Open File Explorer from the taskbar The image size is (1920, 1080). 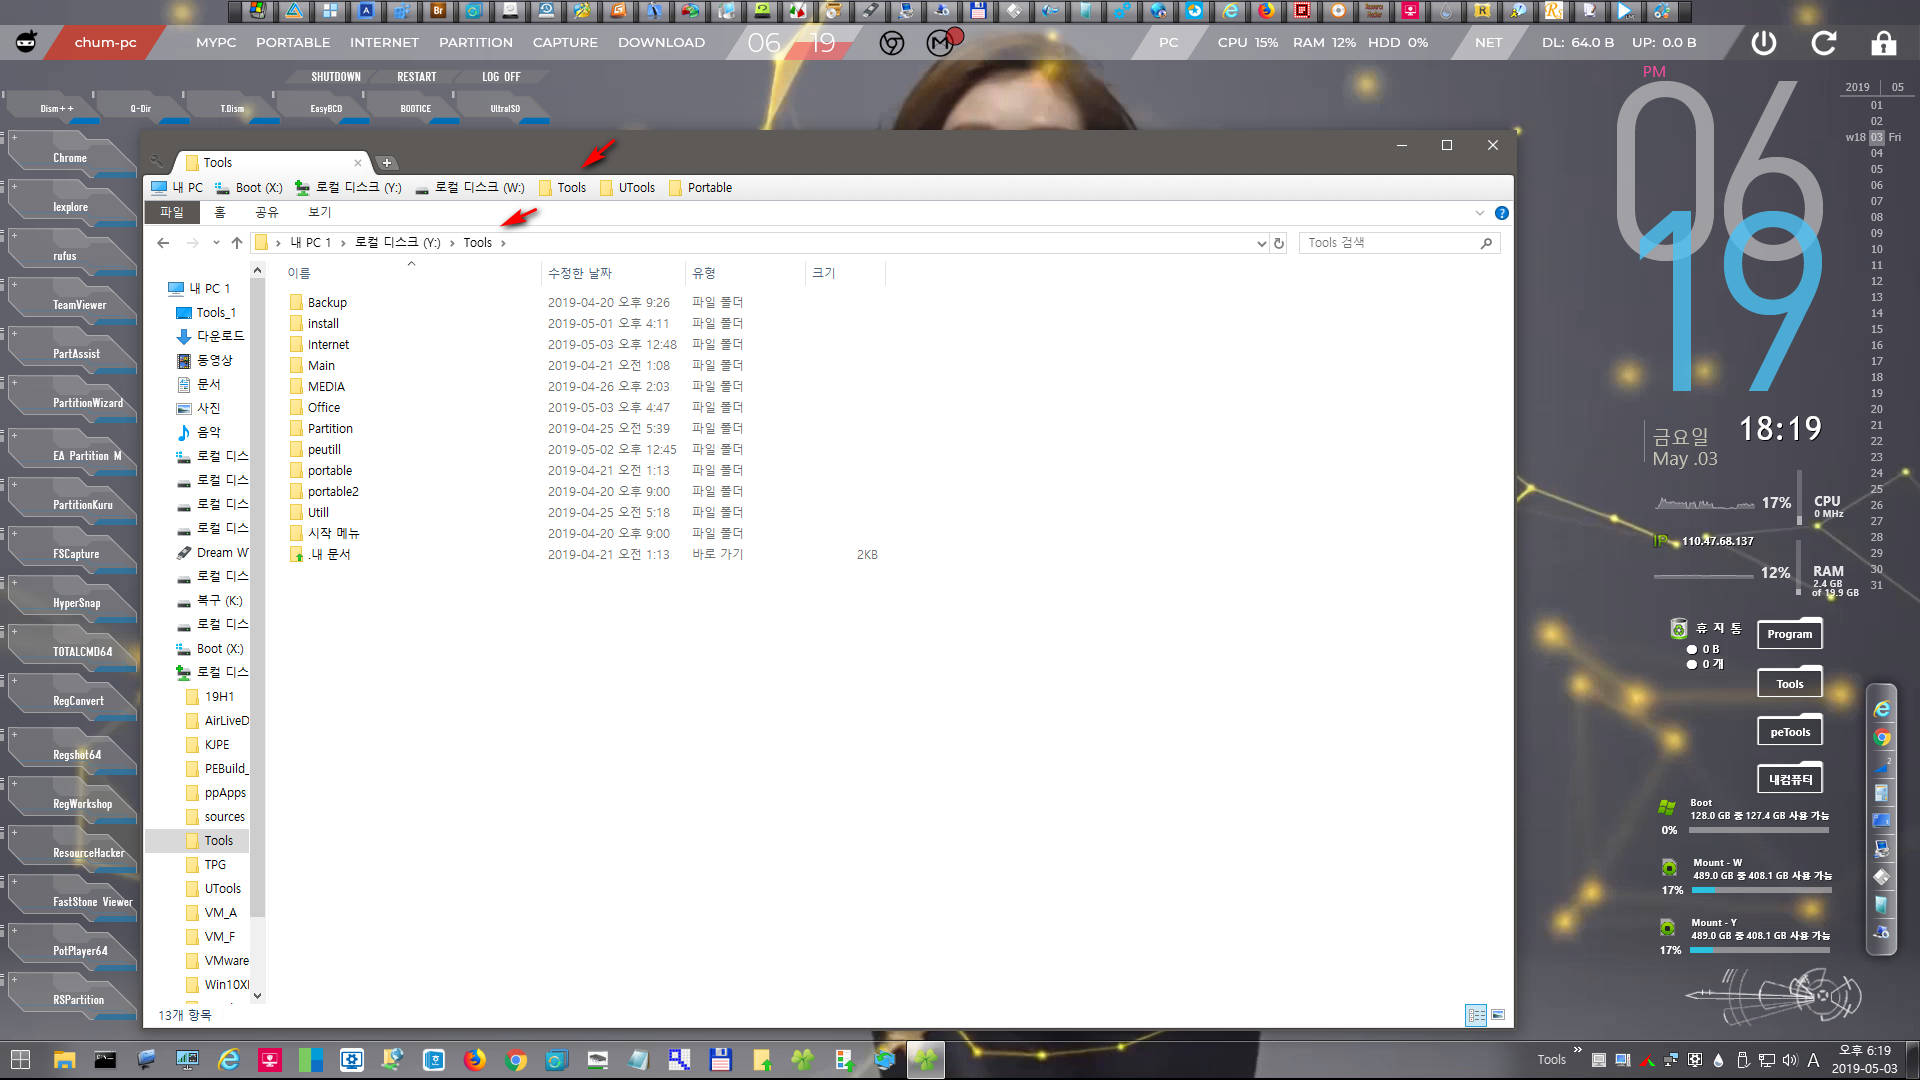click(64, 1060)
